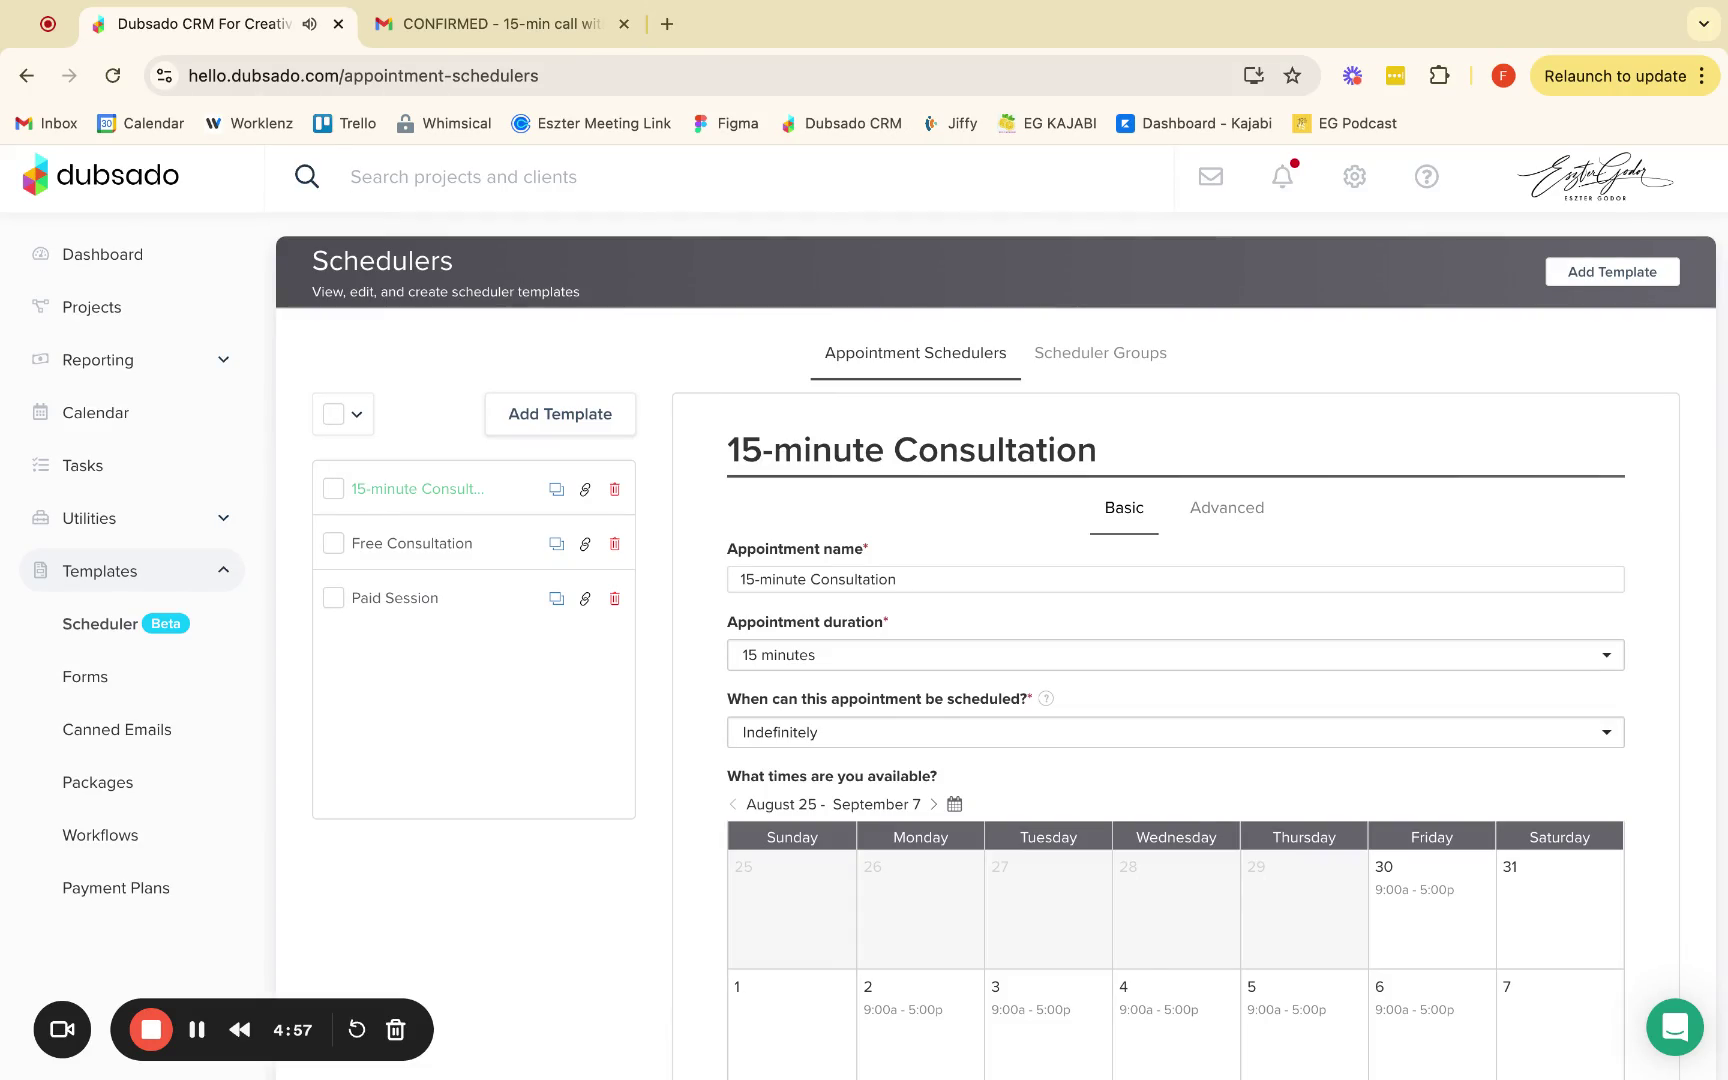Pause the screen recording
Image resolution: width=1728 pixels, height=1080 pixels.
point(197,1030)
